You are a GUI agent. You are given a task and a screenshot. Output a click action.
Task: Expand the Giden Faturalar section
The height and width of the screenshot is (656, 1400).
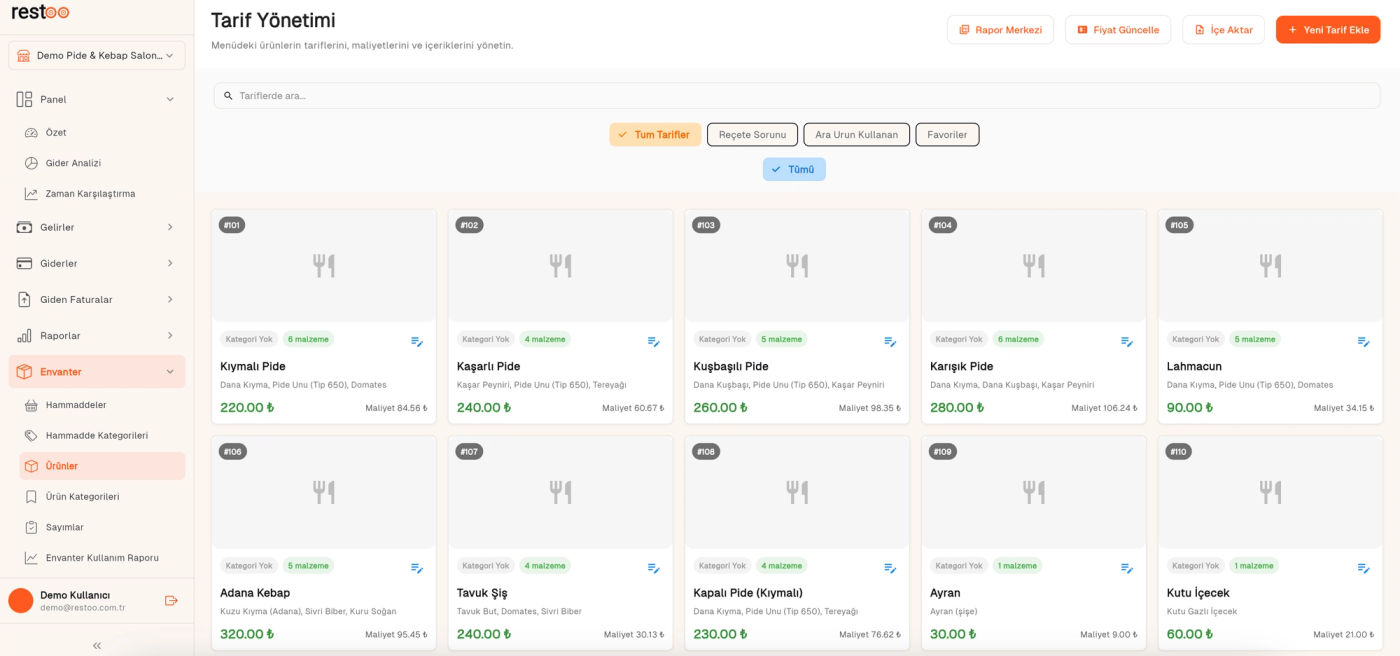97,299
